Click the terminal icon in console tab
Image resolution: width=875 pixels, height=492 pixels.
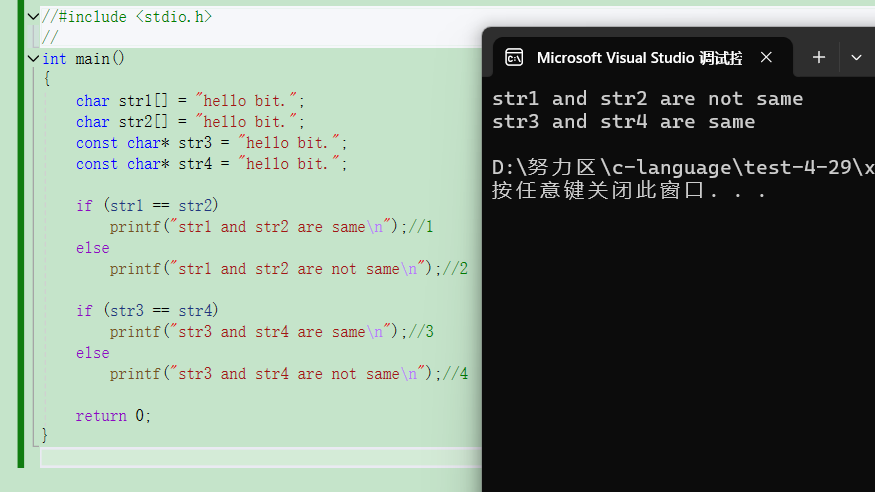click(514, 57)
